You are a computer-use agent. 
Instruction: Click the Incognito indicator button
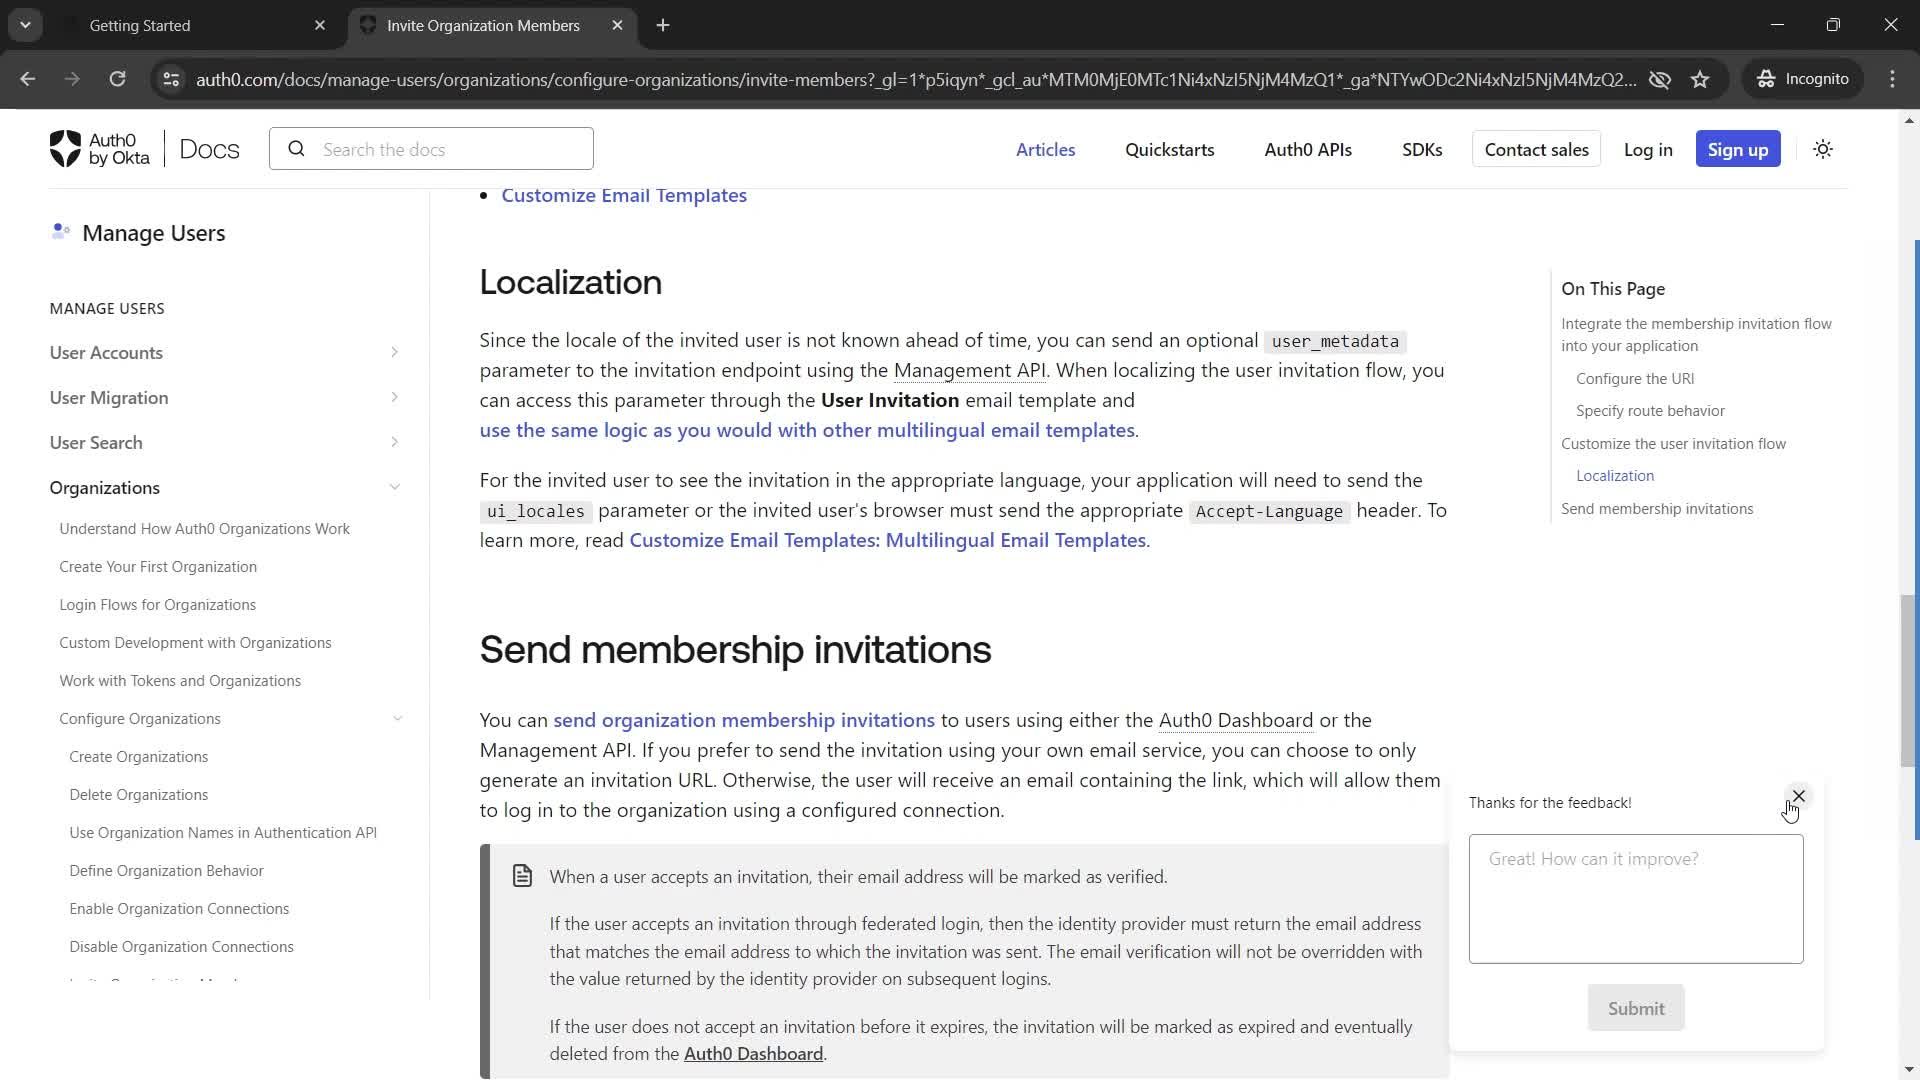point(1803,79)
